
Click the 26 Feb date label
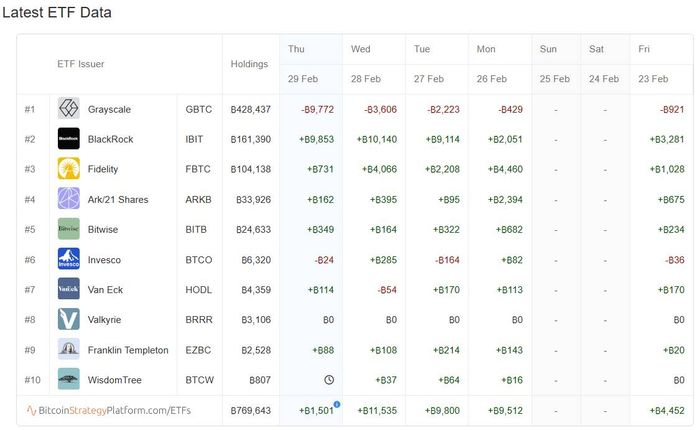point(492,79)
